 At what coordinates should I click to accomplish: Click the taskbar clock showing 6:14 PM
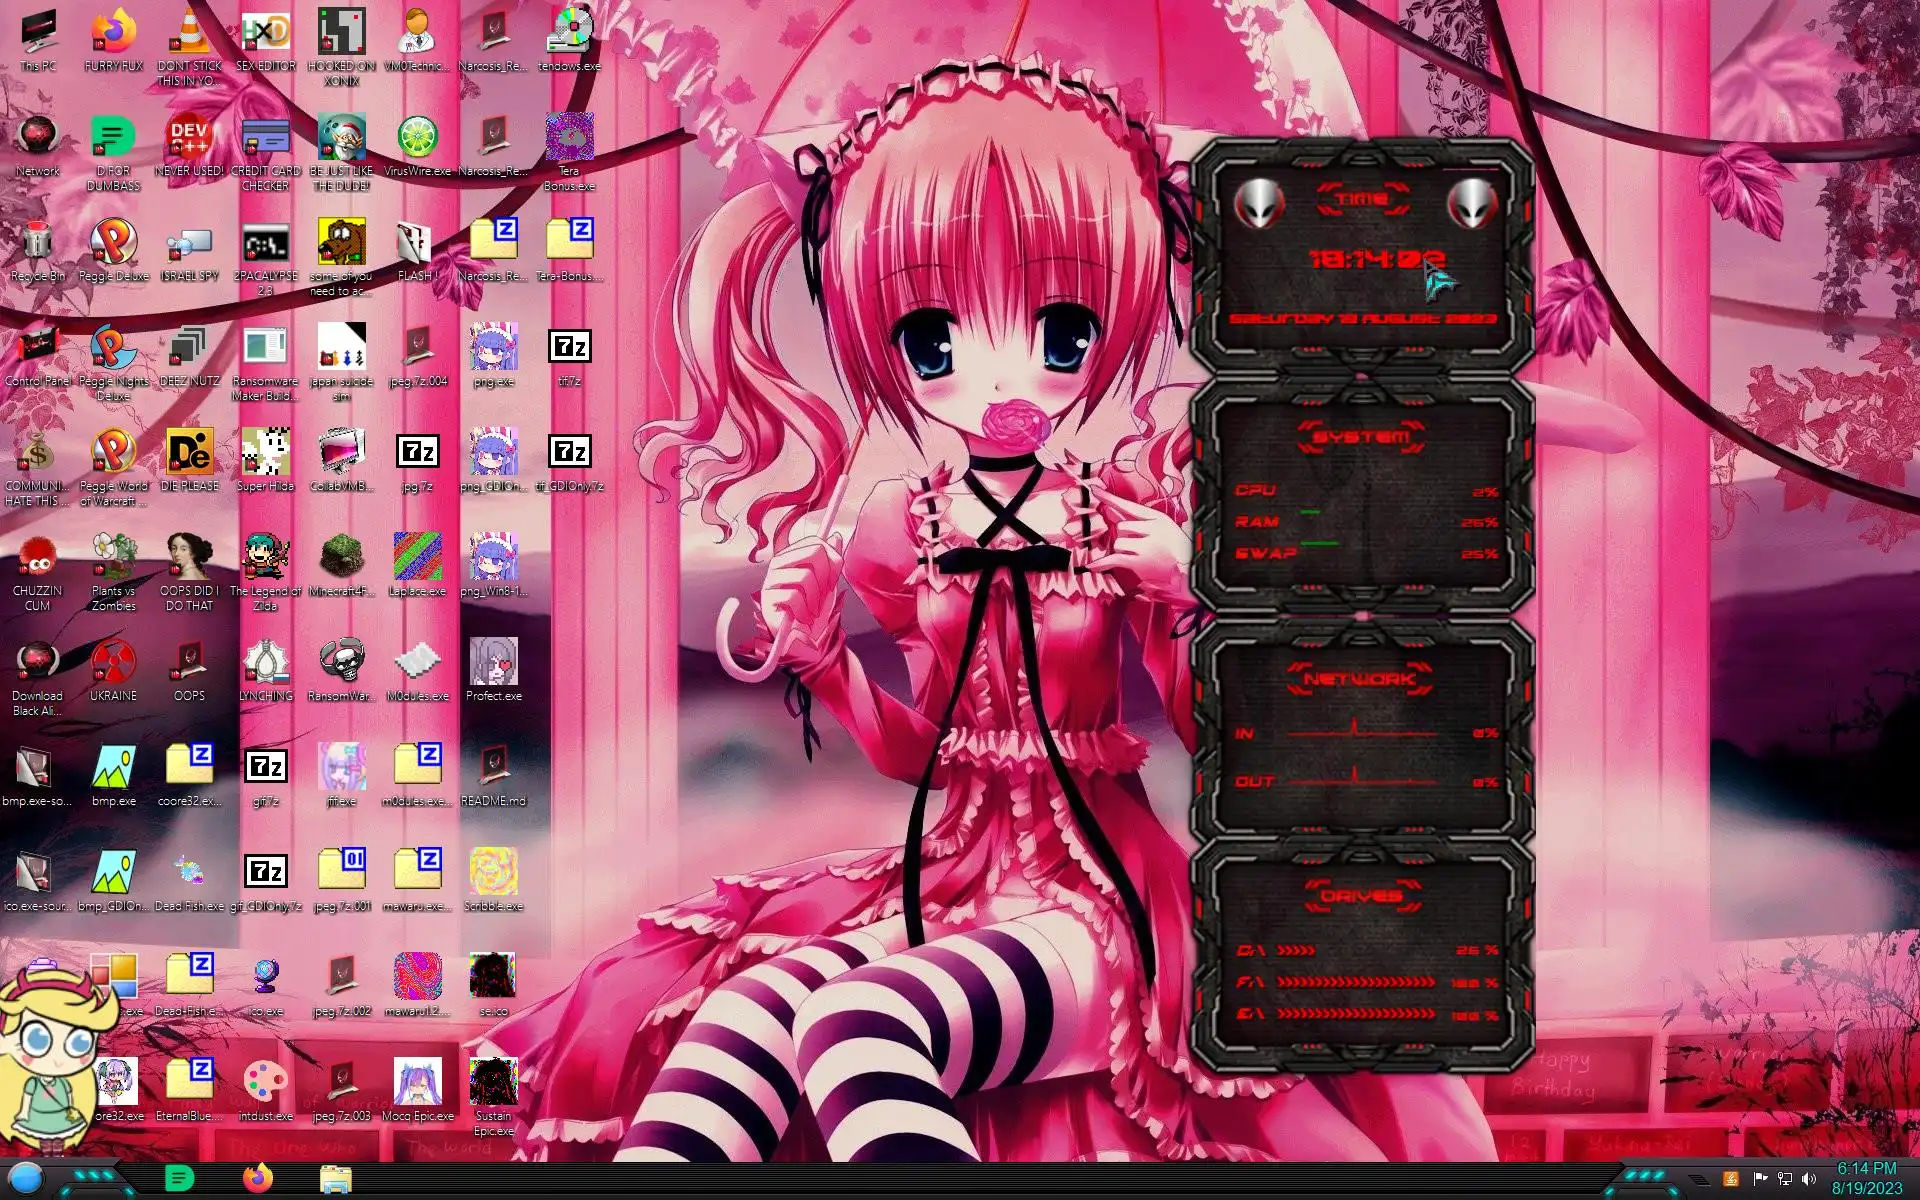[x=1866, y=1178]
